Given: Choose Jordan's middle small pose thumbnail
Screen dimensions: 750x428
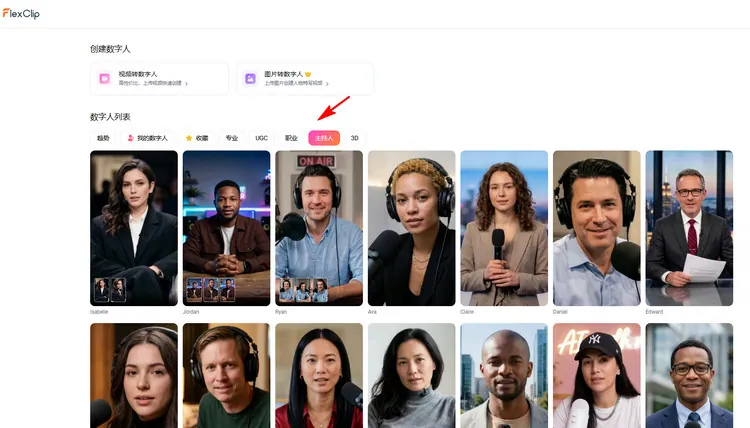Looking at the screenshot, I should click(x=210, y=290).
